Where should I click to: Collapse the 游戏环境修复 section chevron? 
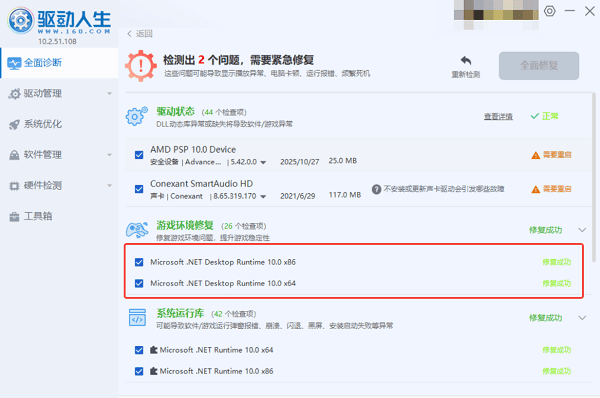[x=582, y=230]
